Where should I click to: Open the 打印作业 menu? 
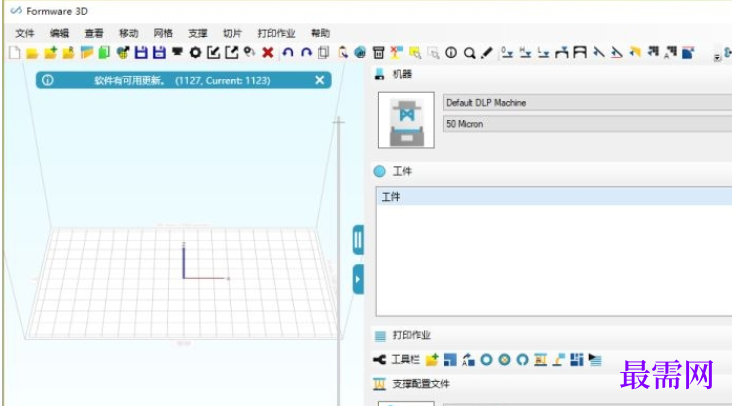[x=276, y=33]
